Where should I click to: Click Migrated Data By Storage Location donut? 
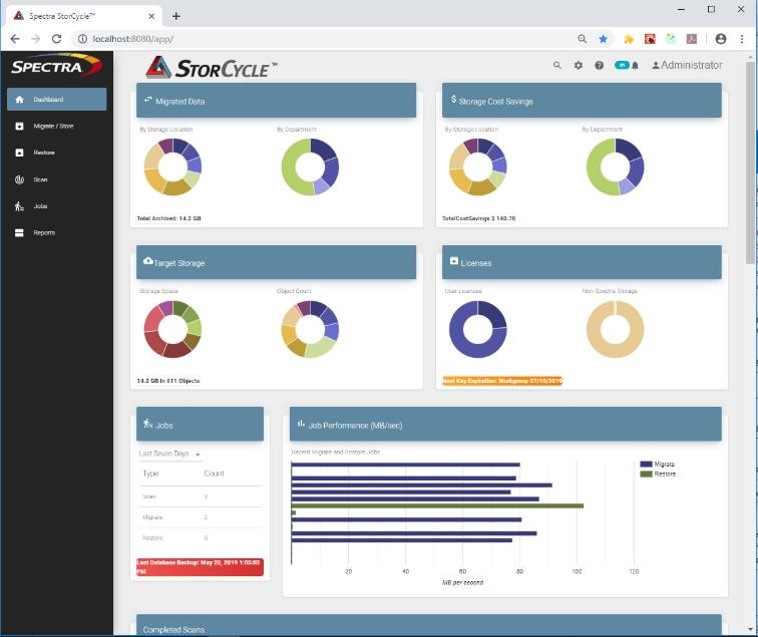[173, 167]
